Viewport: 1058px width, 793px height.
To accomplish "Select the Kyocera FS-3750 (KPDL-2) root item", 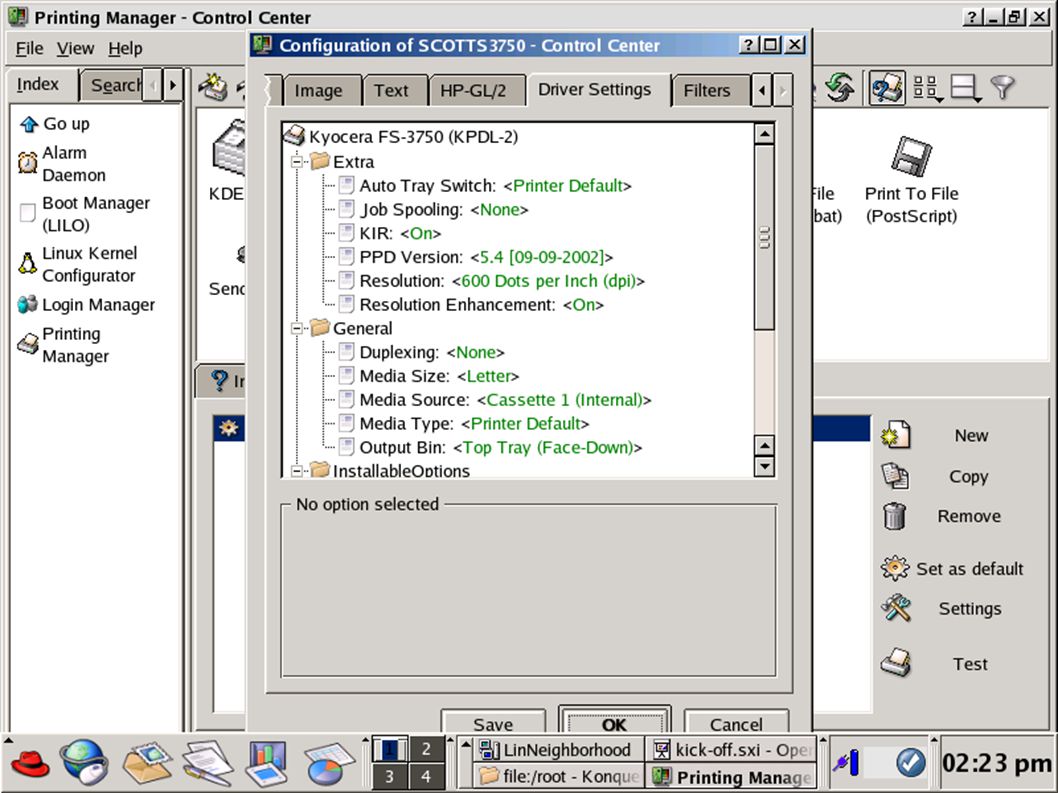I will (x=401, y=136).
